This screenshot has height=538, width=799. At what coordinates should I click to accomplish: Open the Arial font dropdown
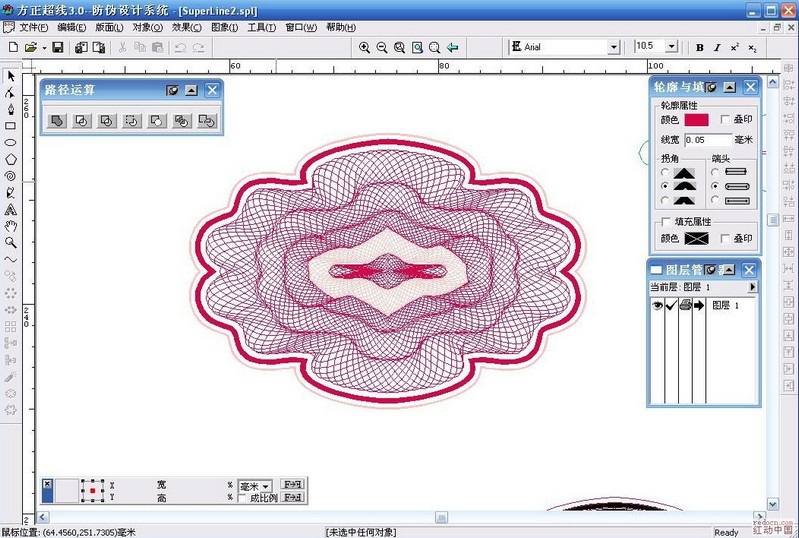(x=614, y=47)
